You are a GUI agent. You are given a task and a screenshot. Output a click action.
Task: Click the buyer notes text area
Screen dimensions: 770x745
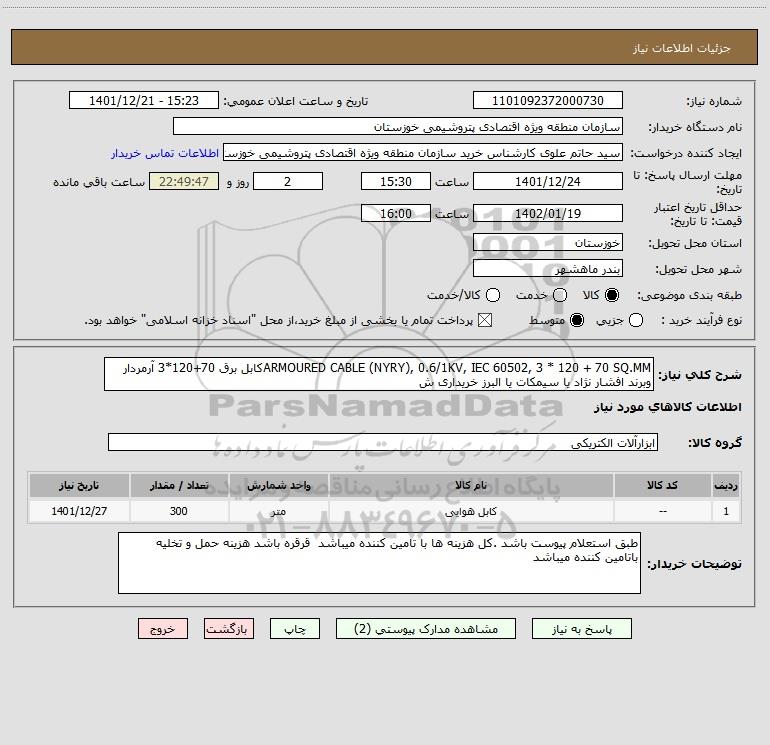380,563
